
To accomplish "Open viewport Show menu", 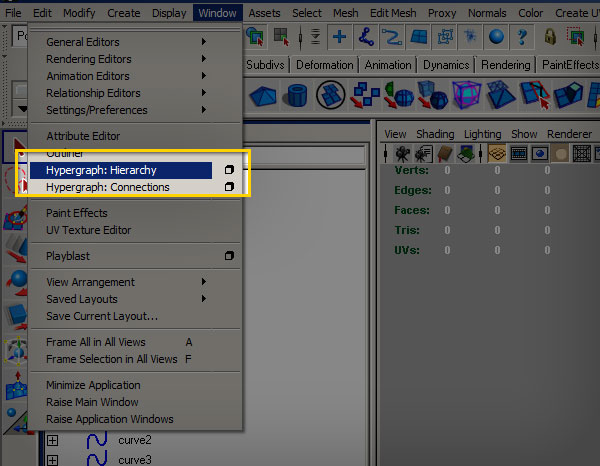I will tap(524, 134).
